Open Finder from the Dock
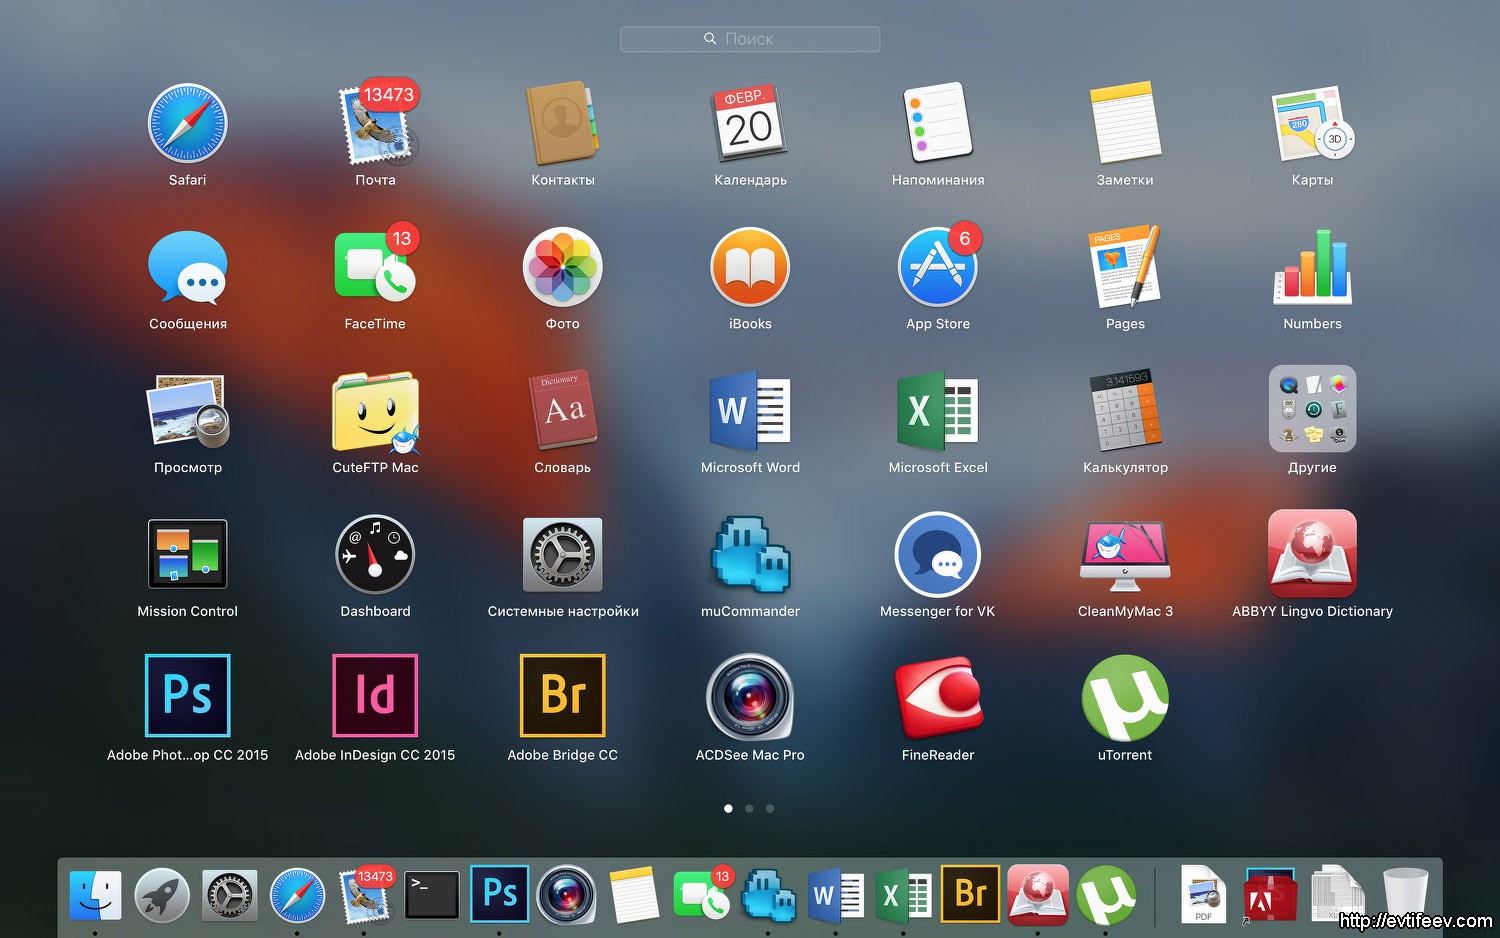This screenshot has height=938, width=1500. click(95, 894)
